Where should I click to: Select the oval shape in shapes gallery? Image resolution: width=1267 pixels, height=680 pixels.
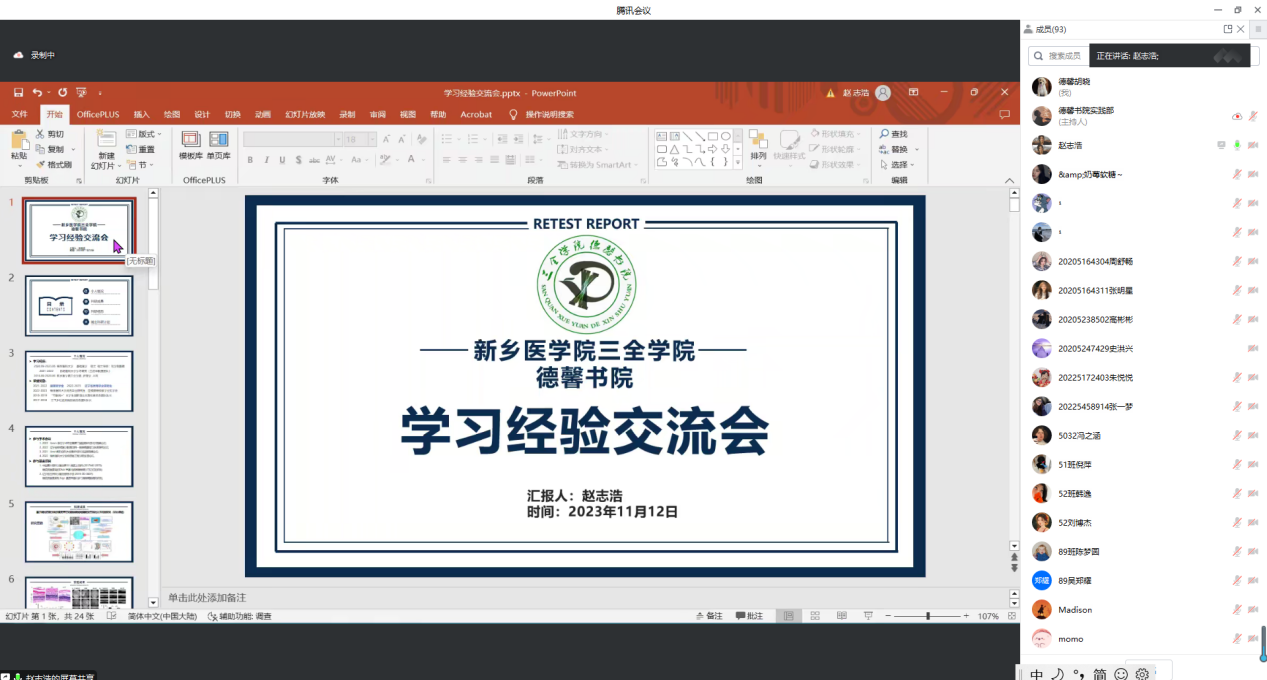[725, 136]
